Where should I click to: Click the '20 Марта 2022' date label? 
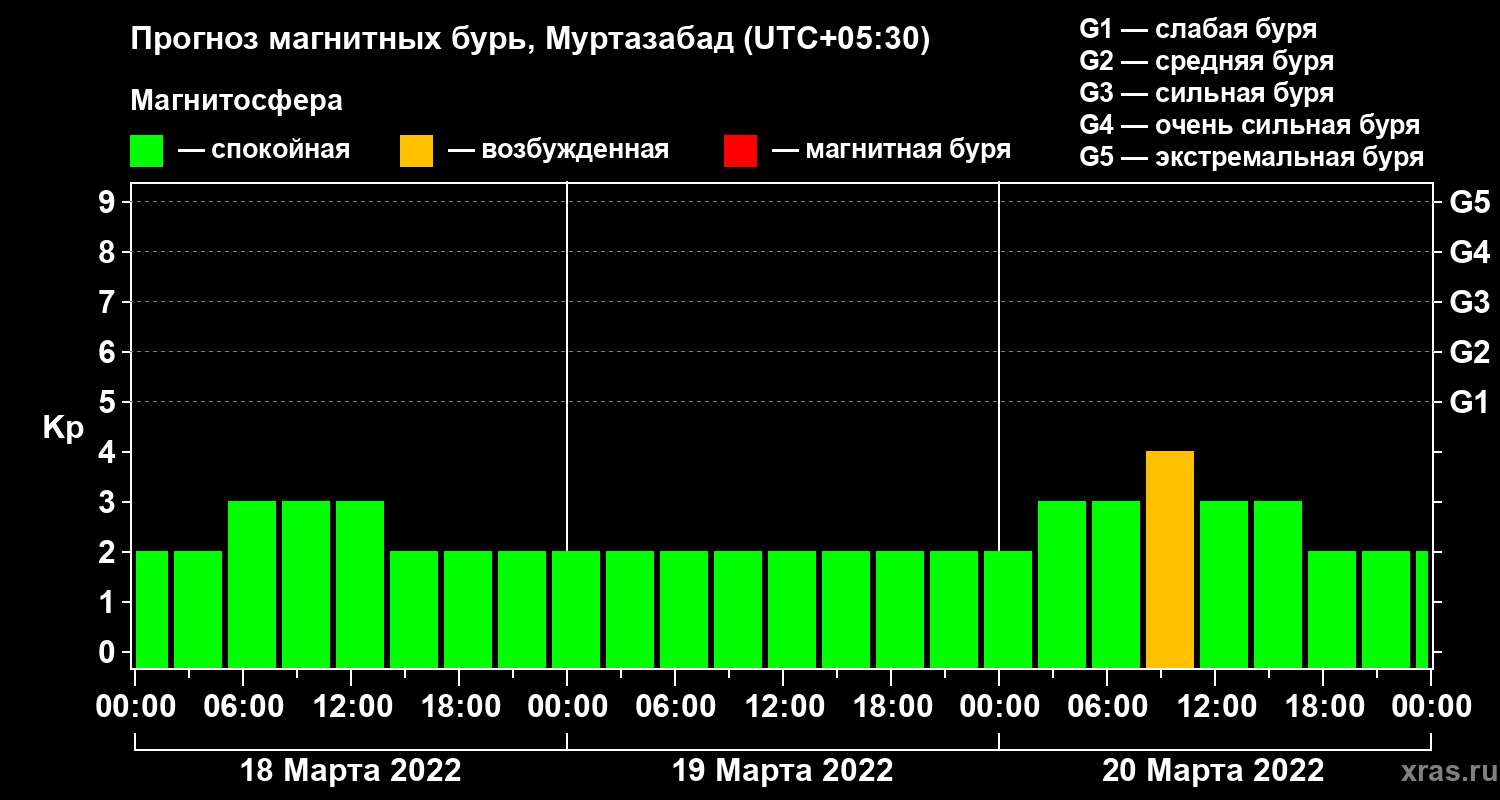[x=1214, y=770]
